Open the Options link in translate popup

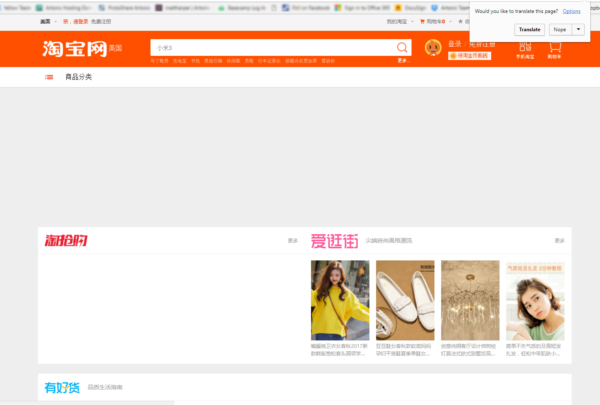(x=571, y=11)
